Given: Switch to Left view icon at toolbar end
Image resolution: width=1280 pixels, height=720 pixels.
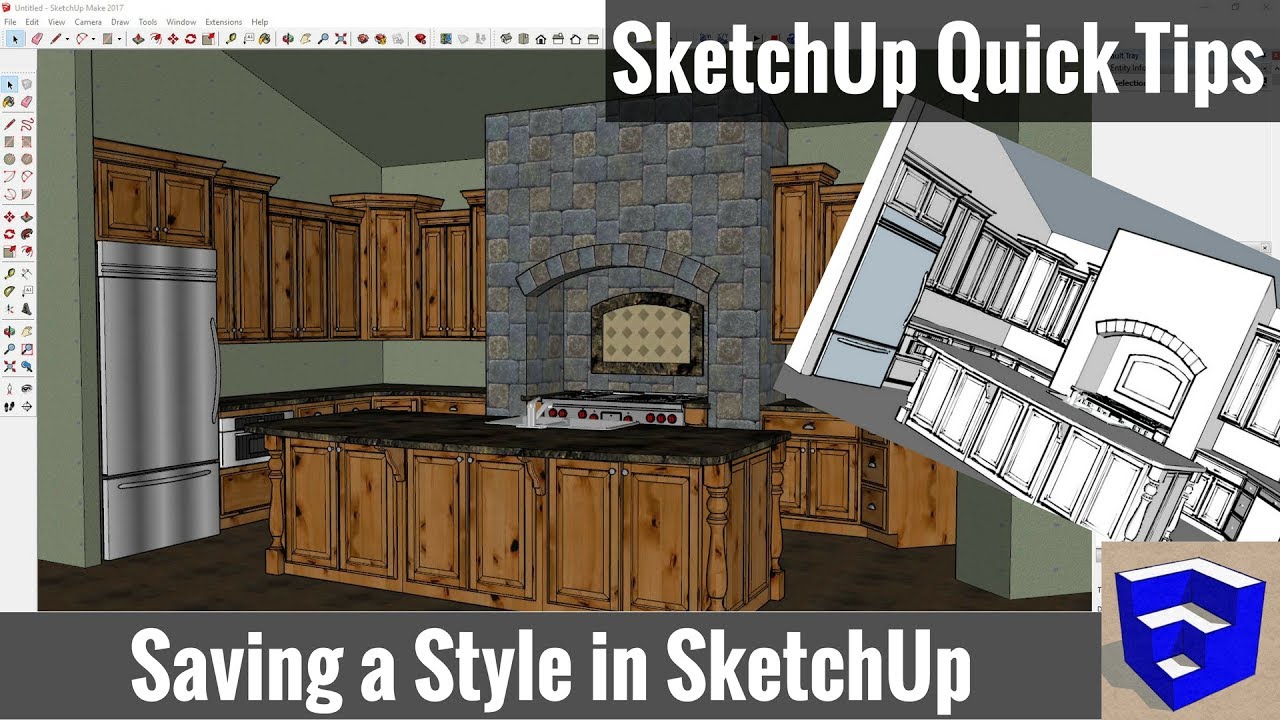Looking at the screenshot, I should [593, 39].
